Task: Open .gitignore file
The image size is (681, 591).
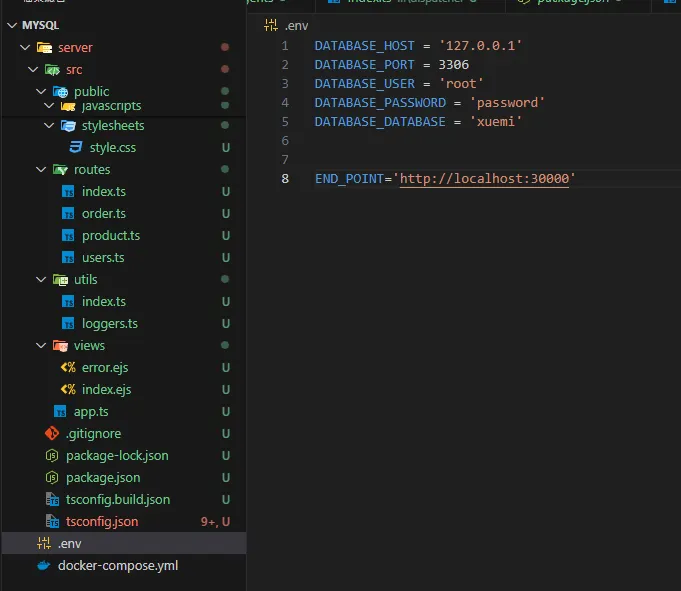Action: coord(93,434)
